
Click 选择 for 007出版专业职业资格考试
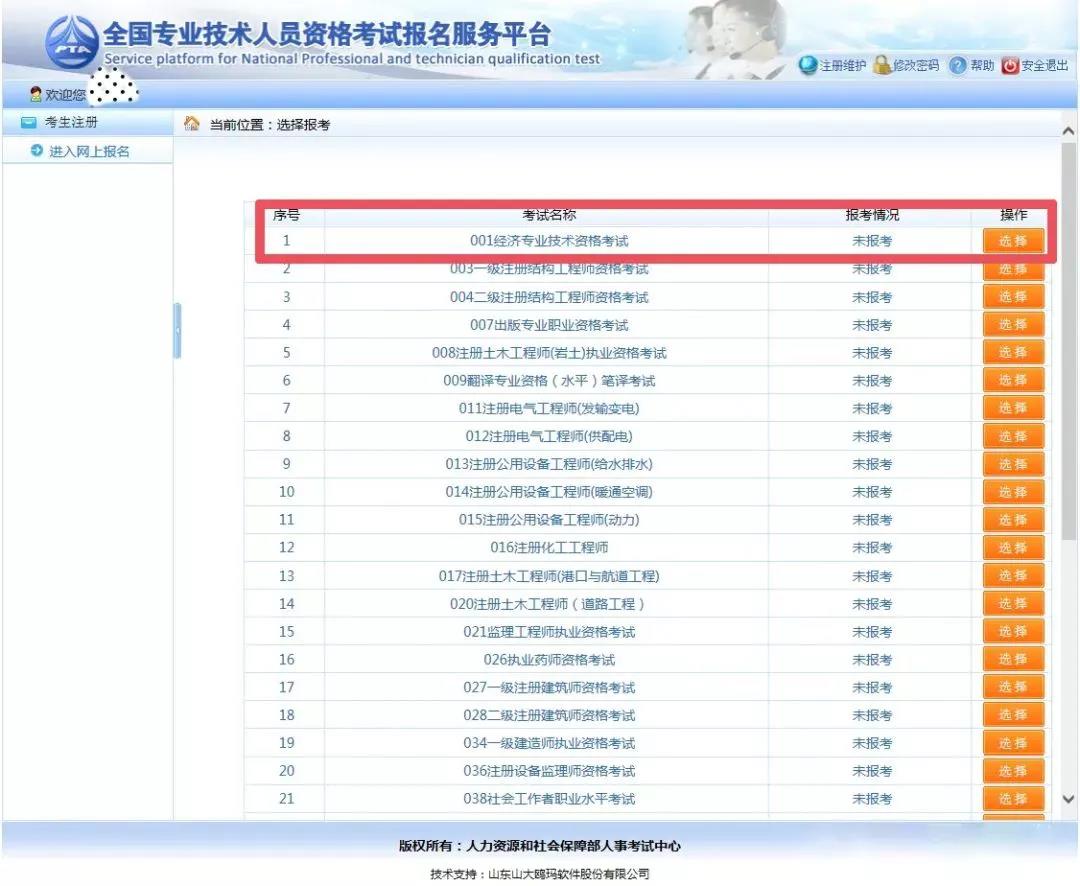pos(1013,324)
